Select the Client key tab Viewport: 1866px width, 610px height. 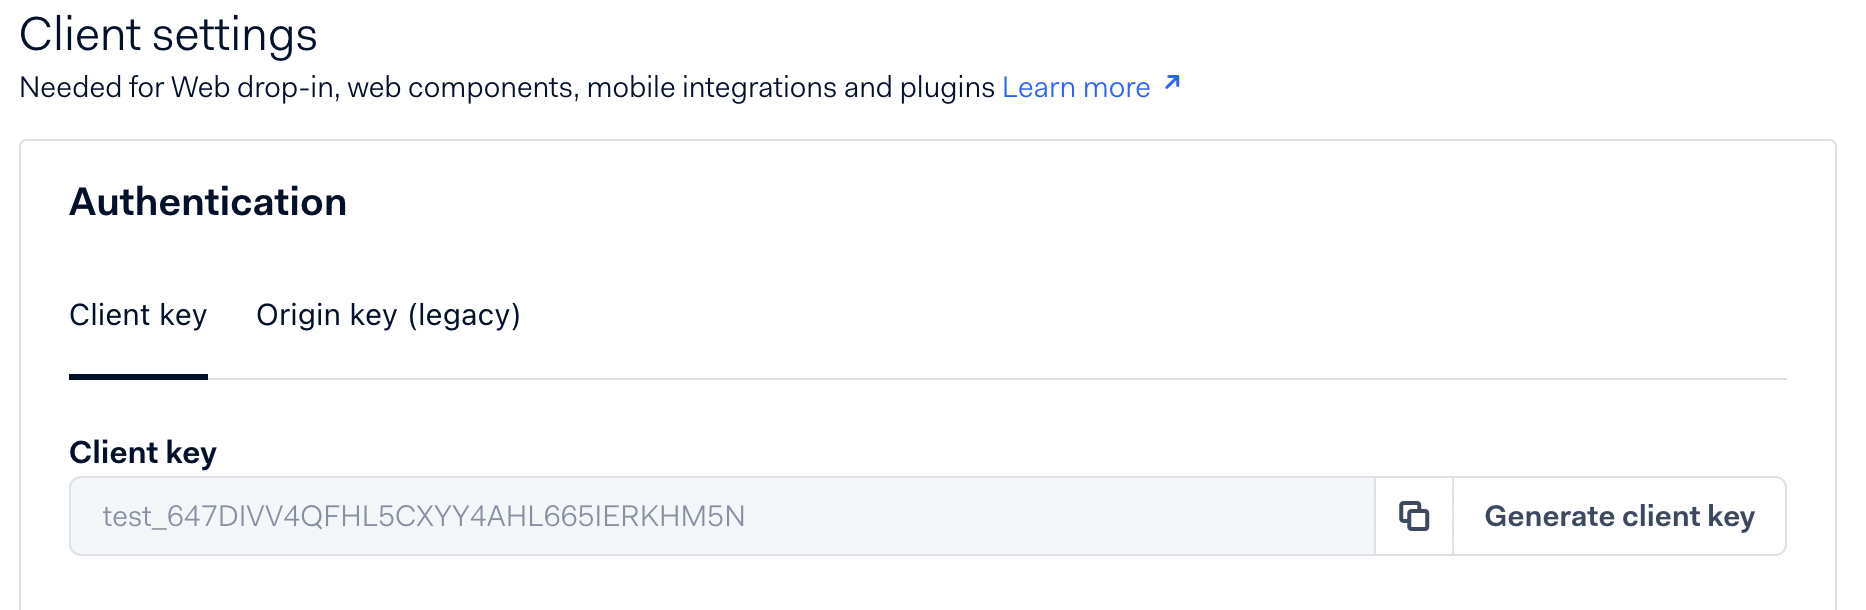point(138,315)
